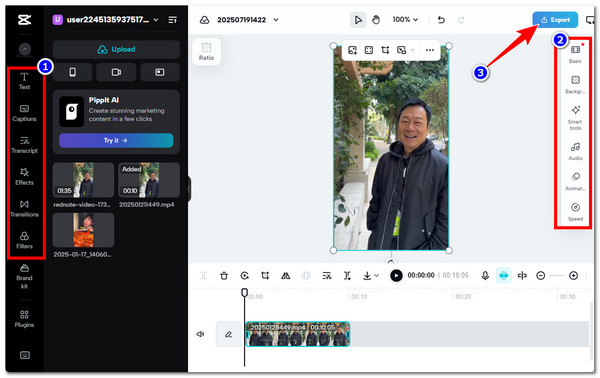Open the Background properties tab
Image resolution: width=600 pixels, height=378 pixels.
[x=576, y=85]
